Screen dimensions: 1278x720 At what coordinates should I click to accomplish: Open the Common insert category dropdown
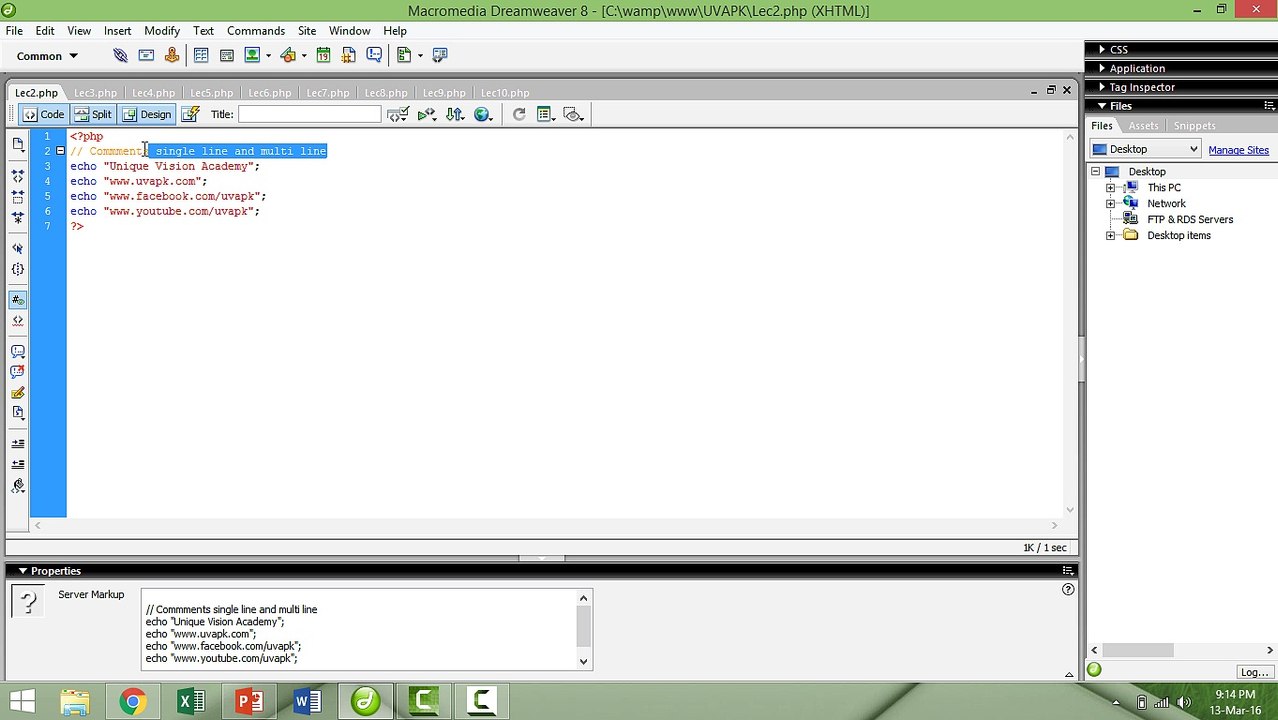pos(47,56)
